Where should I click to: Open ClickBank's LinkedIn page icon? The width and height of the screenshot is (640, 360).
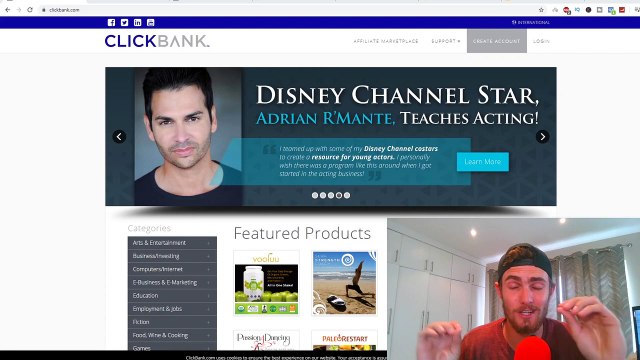138,22
